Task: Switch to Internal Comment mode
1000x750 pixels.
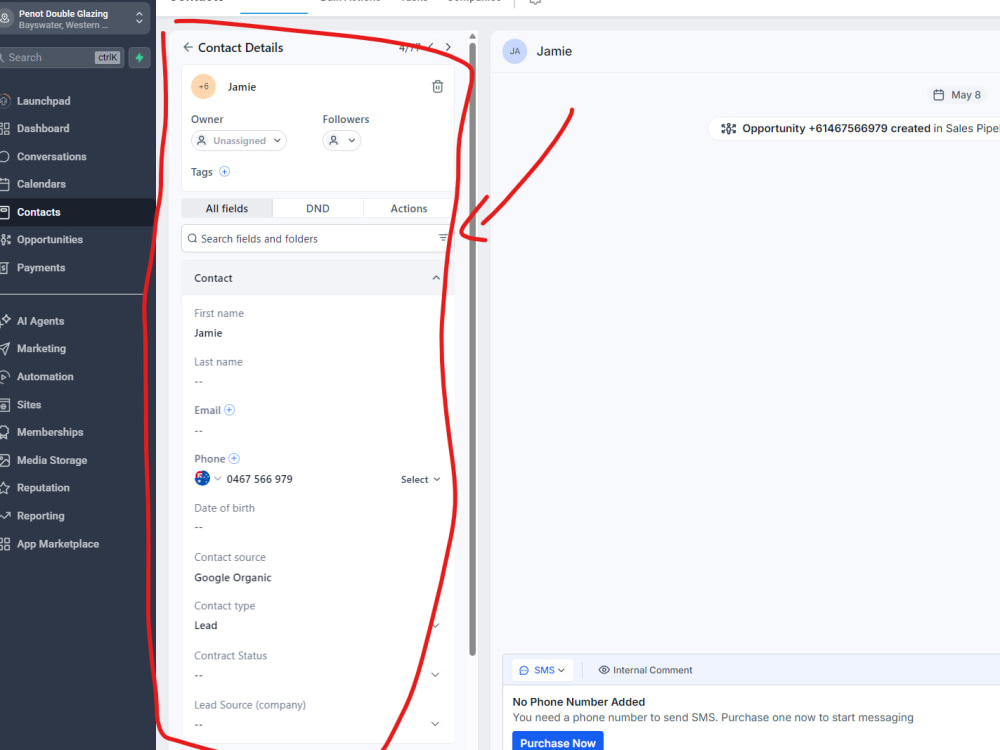Action: pos(645,670)
